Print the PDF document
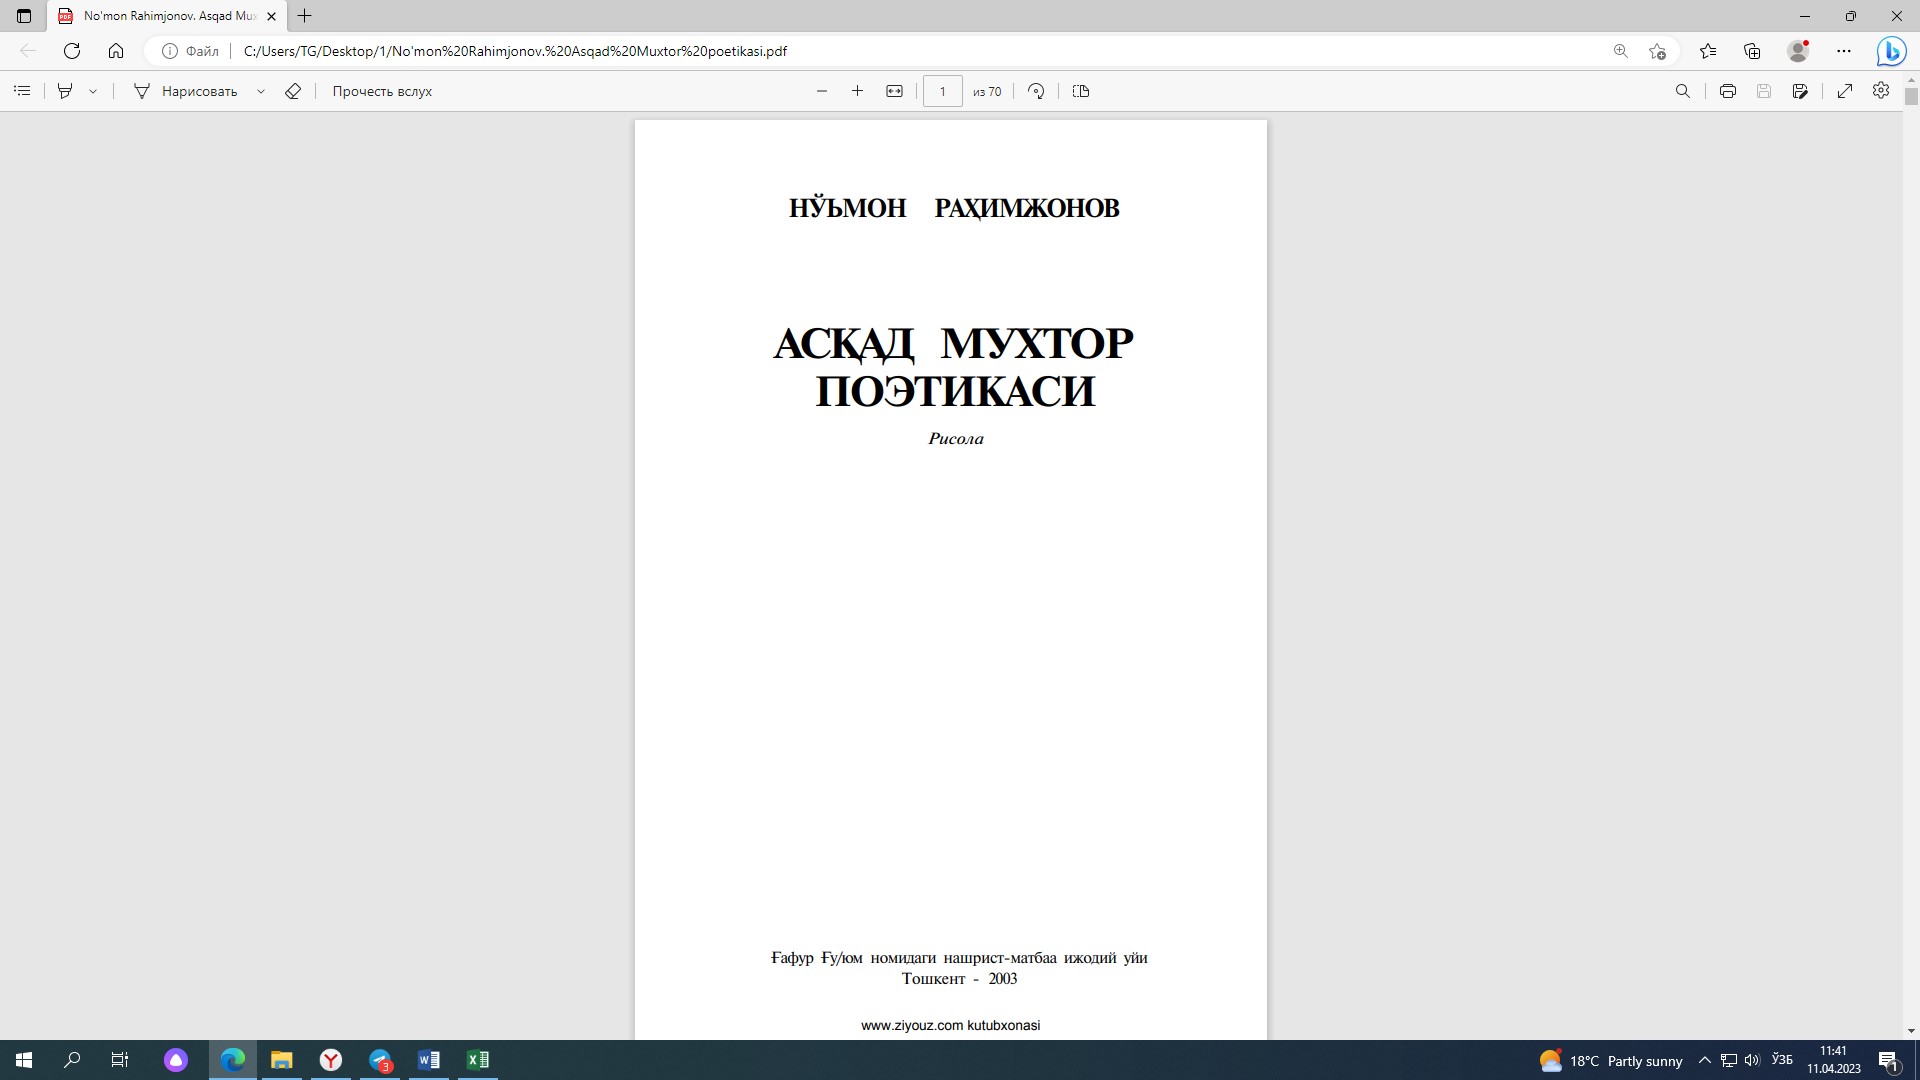Viewport: 1920px width, 1080px height. (1727, 91)
